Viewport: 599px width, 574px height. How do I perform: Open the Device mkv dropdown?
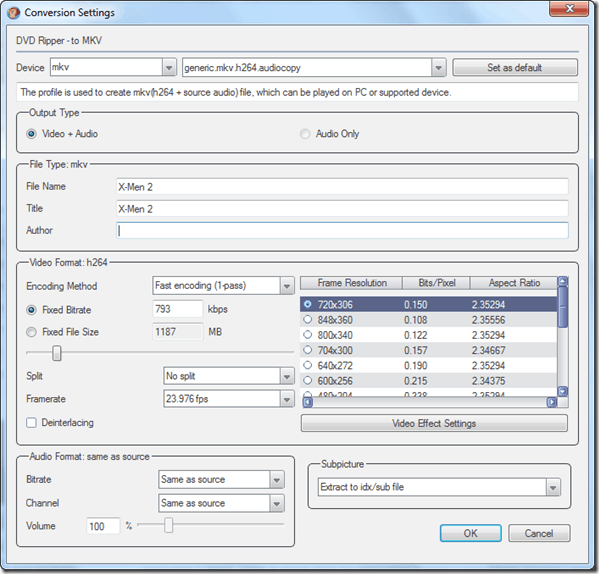tap(168, 68)
